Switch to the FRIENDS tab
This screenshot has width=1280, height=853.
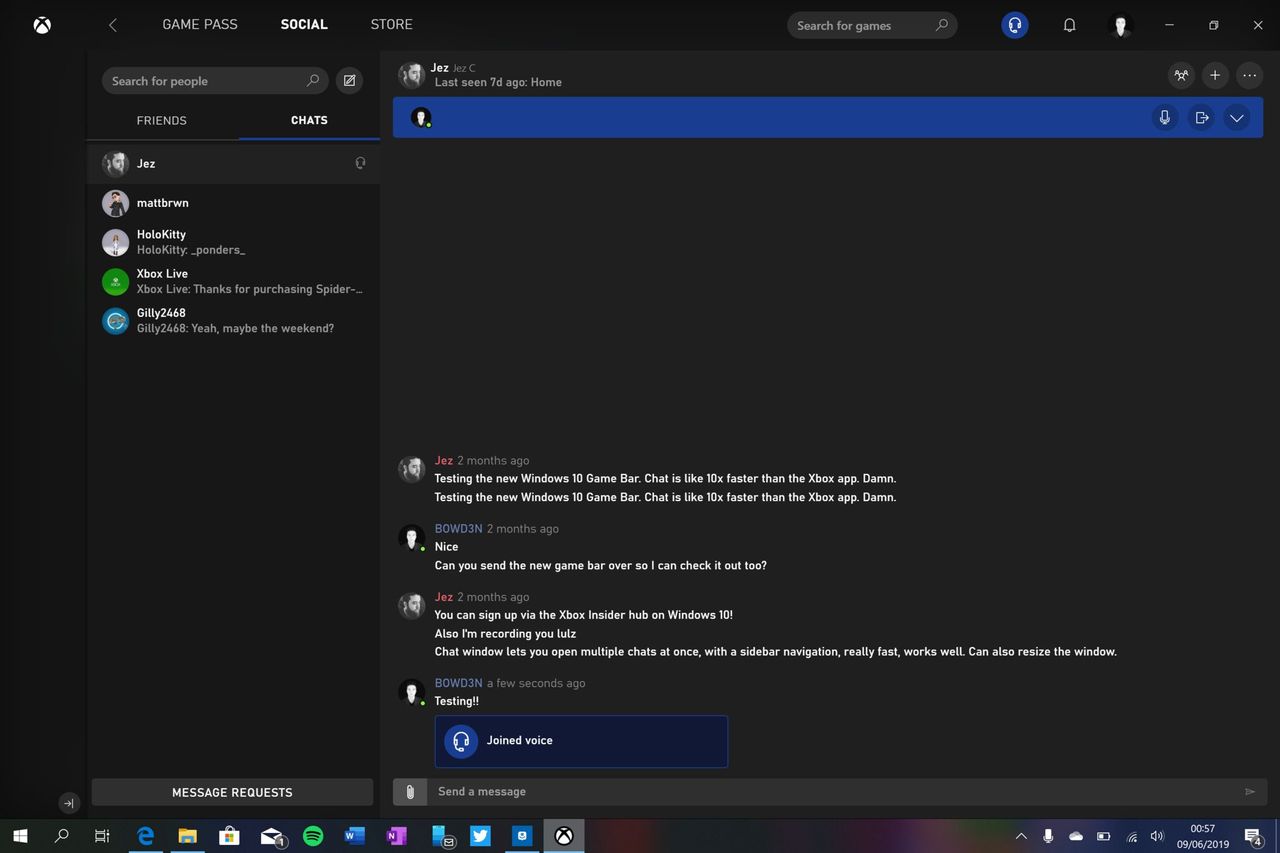tap(162, 120)
